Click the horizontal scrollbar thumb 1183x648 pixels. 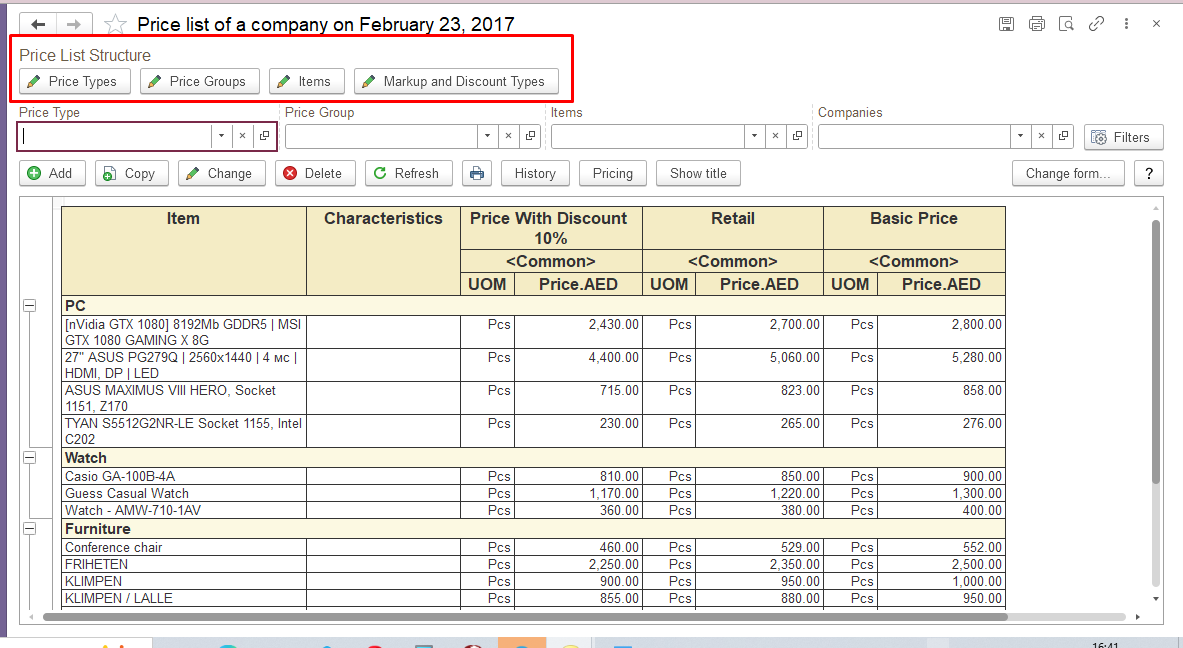tap(525, 617)
